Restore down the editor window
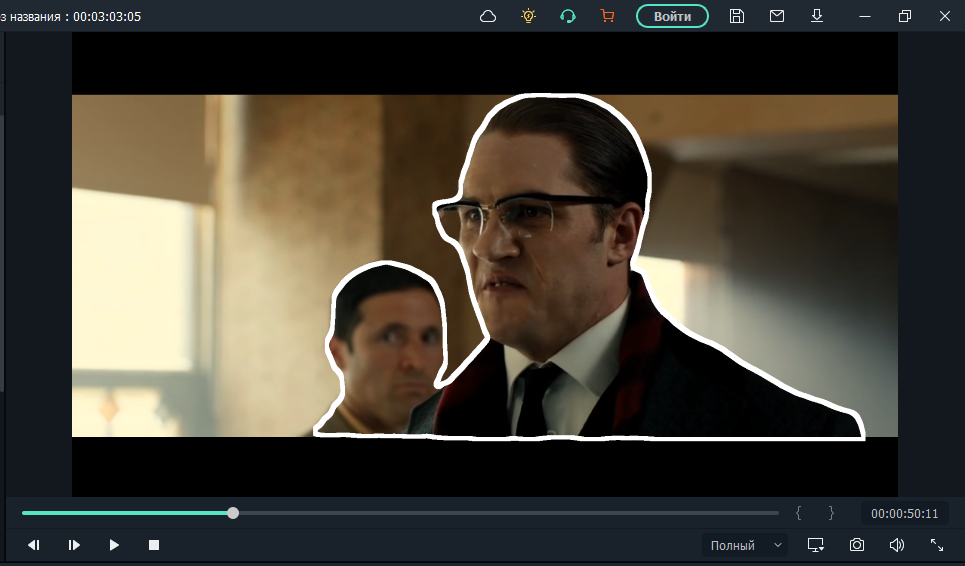The width and height of the screenshot is (965, 566). [x=905, y=17]
